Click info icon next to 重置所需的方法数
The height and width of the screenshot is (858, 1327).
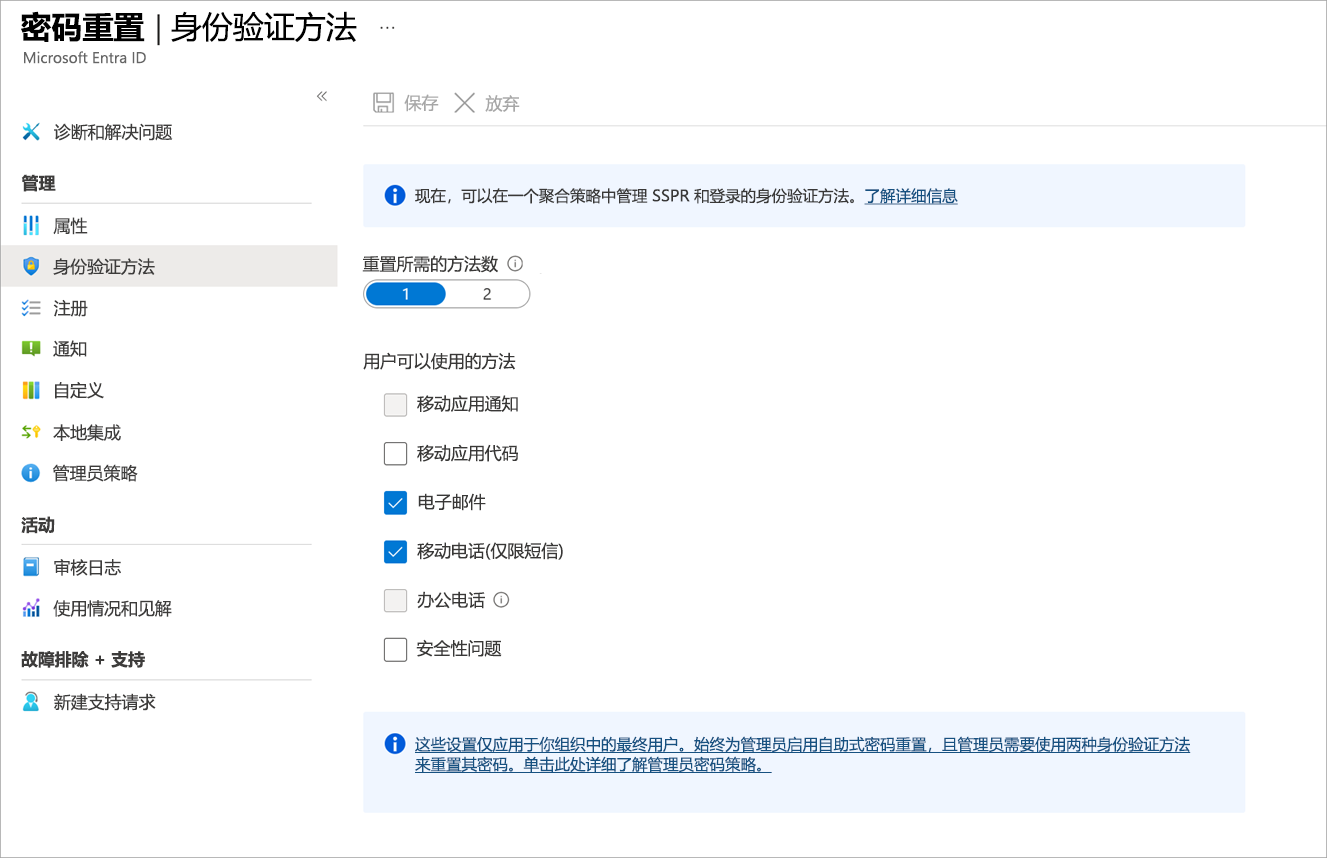point(516,264)
